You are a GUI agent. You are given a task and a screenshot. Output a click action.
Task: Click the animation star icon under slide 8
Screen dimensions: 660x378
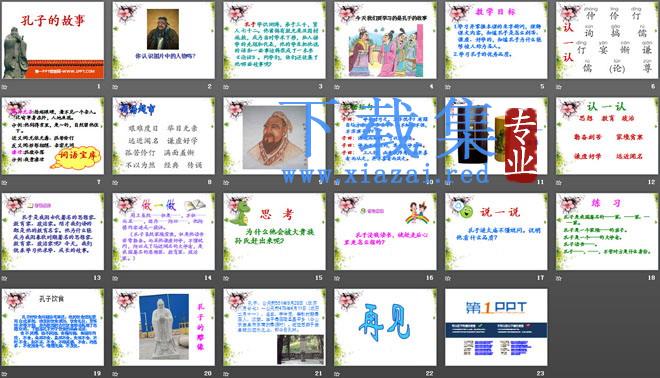(115, 183)
